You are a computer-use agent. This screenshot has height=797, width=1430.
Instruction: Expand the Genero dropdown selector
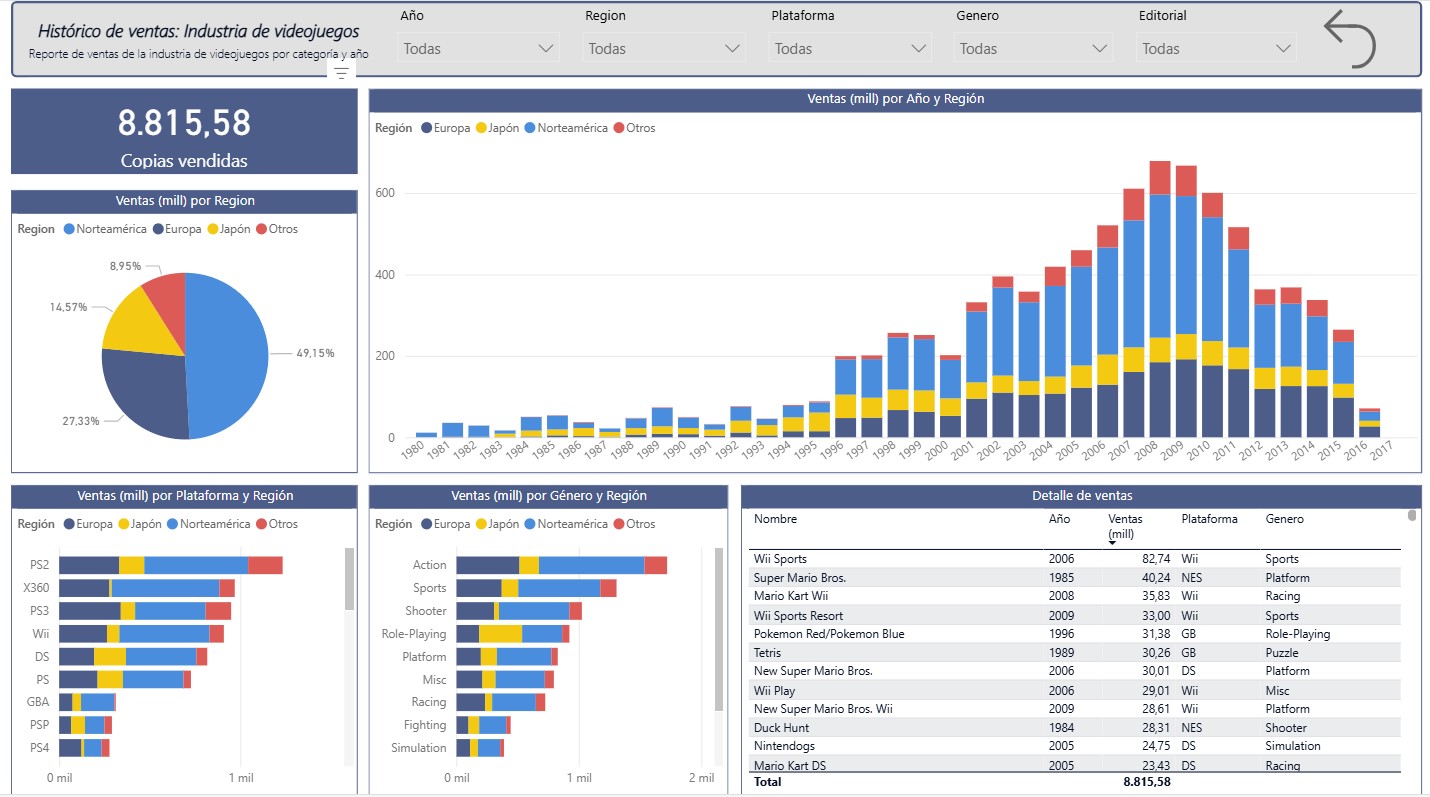[1034, 48]
